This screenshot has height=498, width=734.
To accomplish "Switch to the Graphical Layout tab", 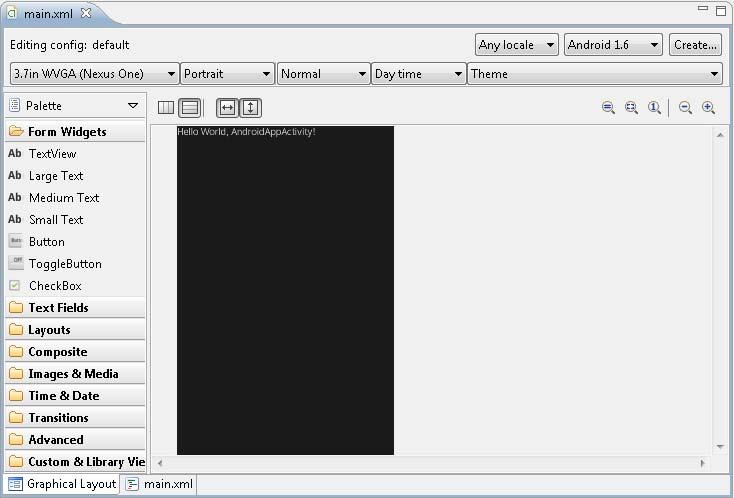I will [63, 484].
